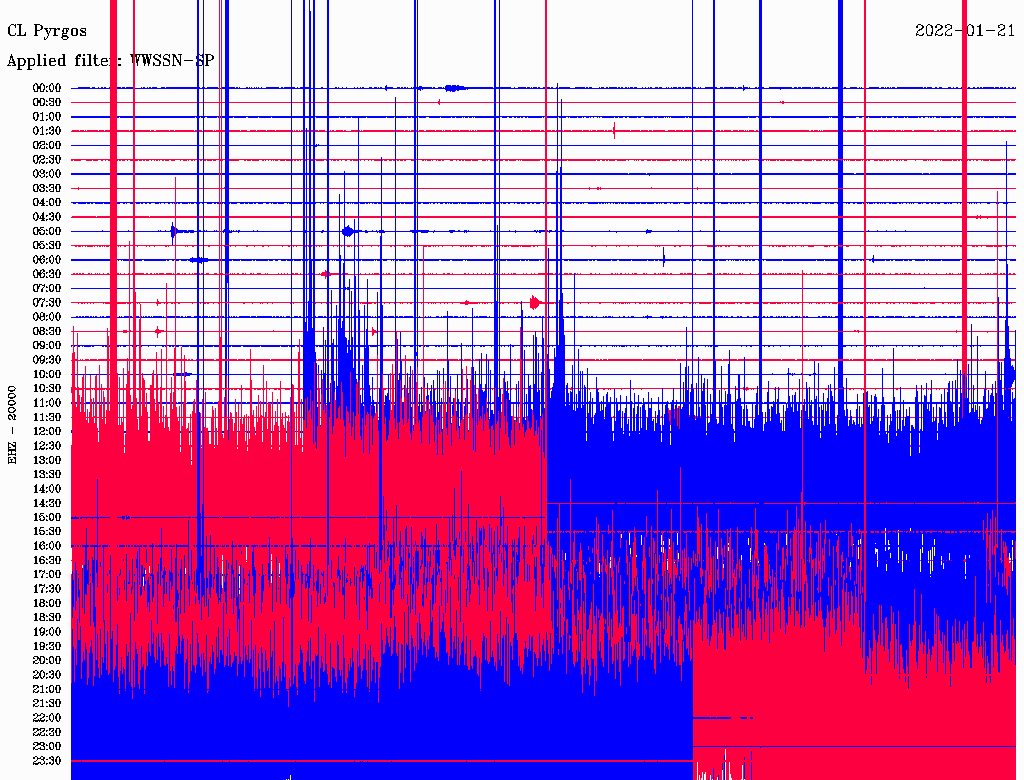Click the CL Pyrgos station title

click(47, 31)
